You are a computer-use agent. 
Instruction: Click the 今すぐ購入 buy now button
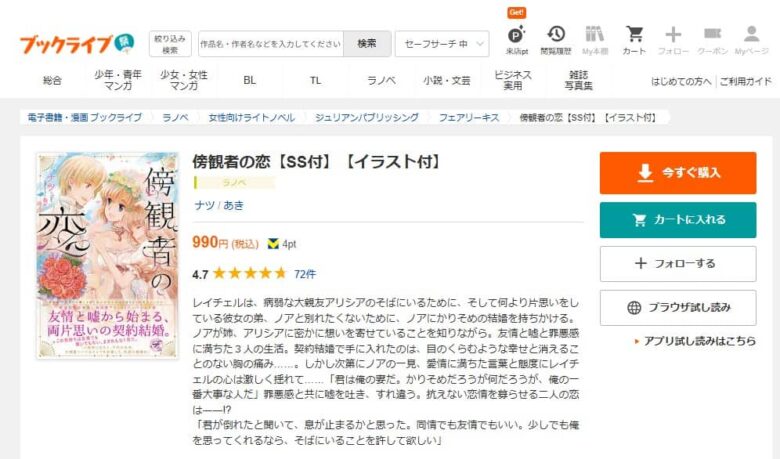[678, 173]
